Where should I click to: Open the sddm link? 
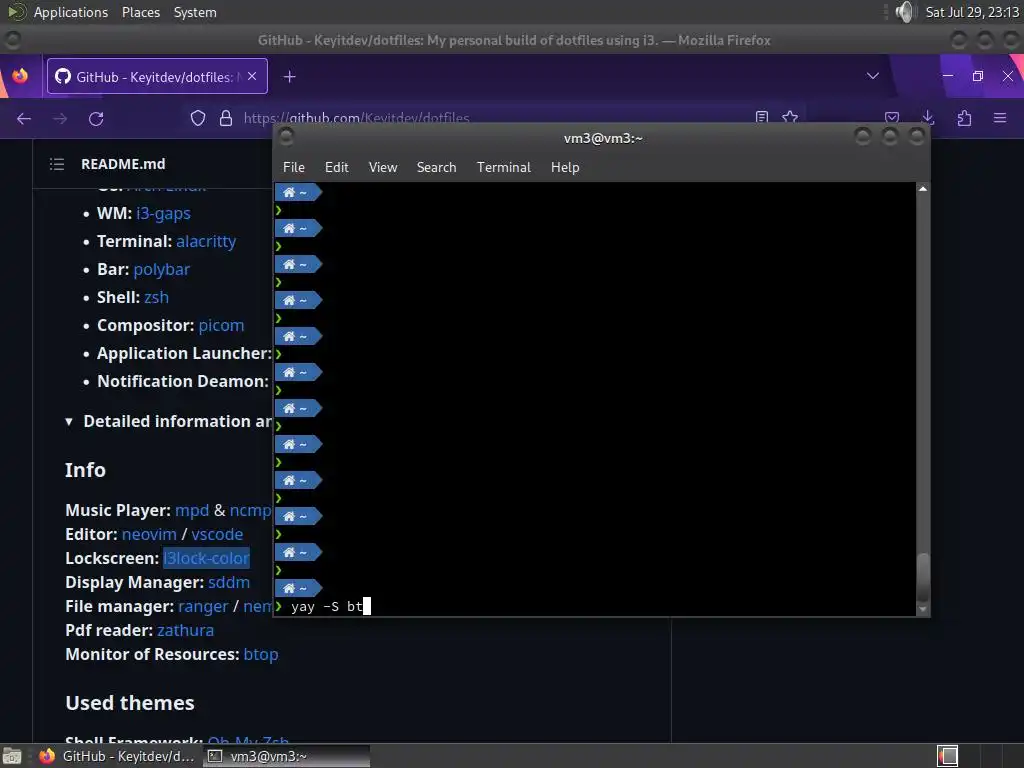click(x=229, y=583)
